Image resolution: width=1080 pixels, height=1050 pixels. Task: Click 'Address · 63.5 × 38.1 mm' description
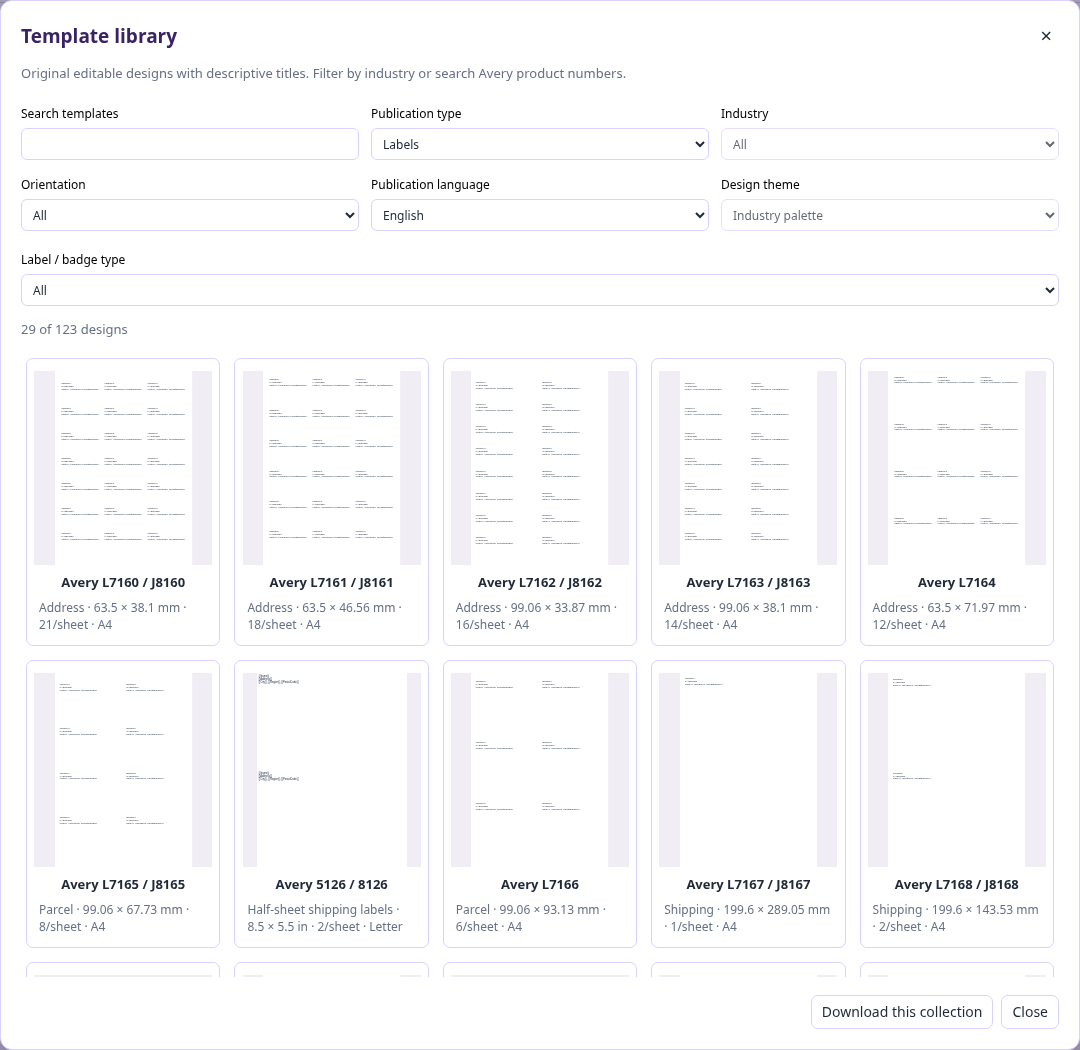point(112,608)
